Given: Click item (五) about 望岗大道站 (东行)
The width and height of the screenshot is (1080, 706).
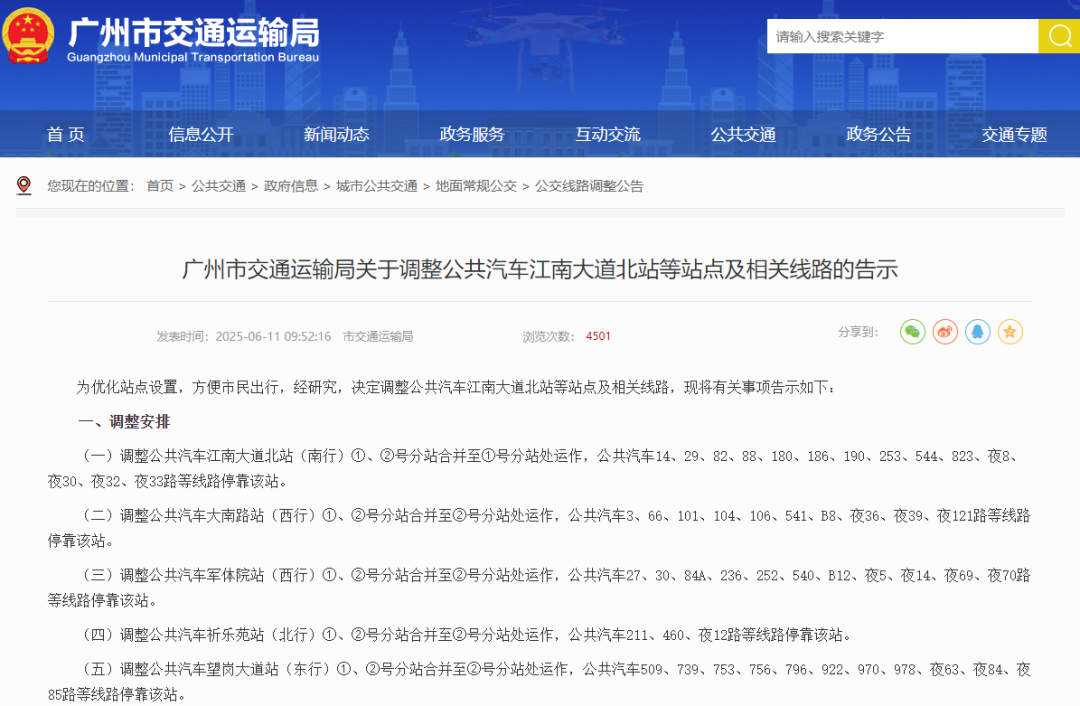Looking at the screenshot, I should (x=539, y=682).
